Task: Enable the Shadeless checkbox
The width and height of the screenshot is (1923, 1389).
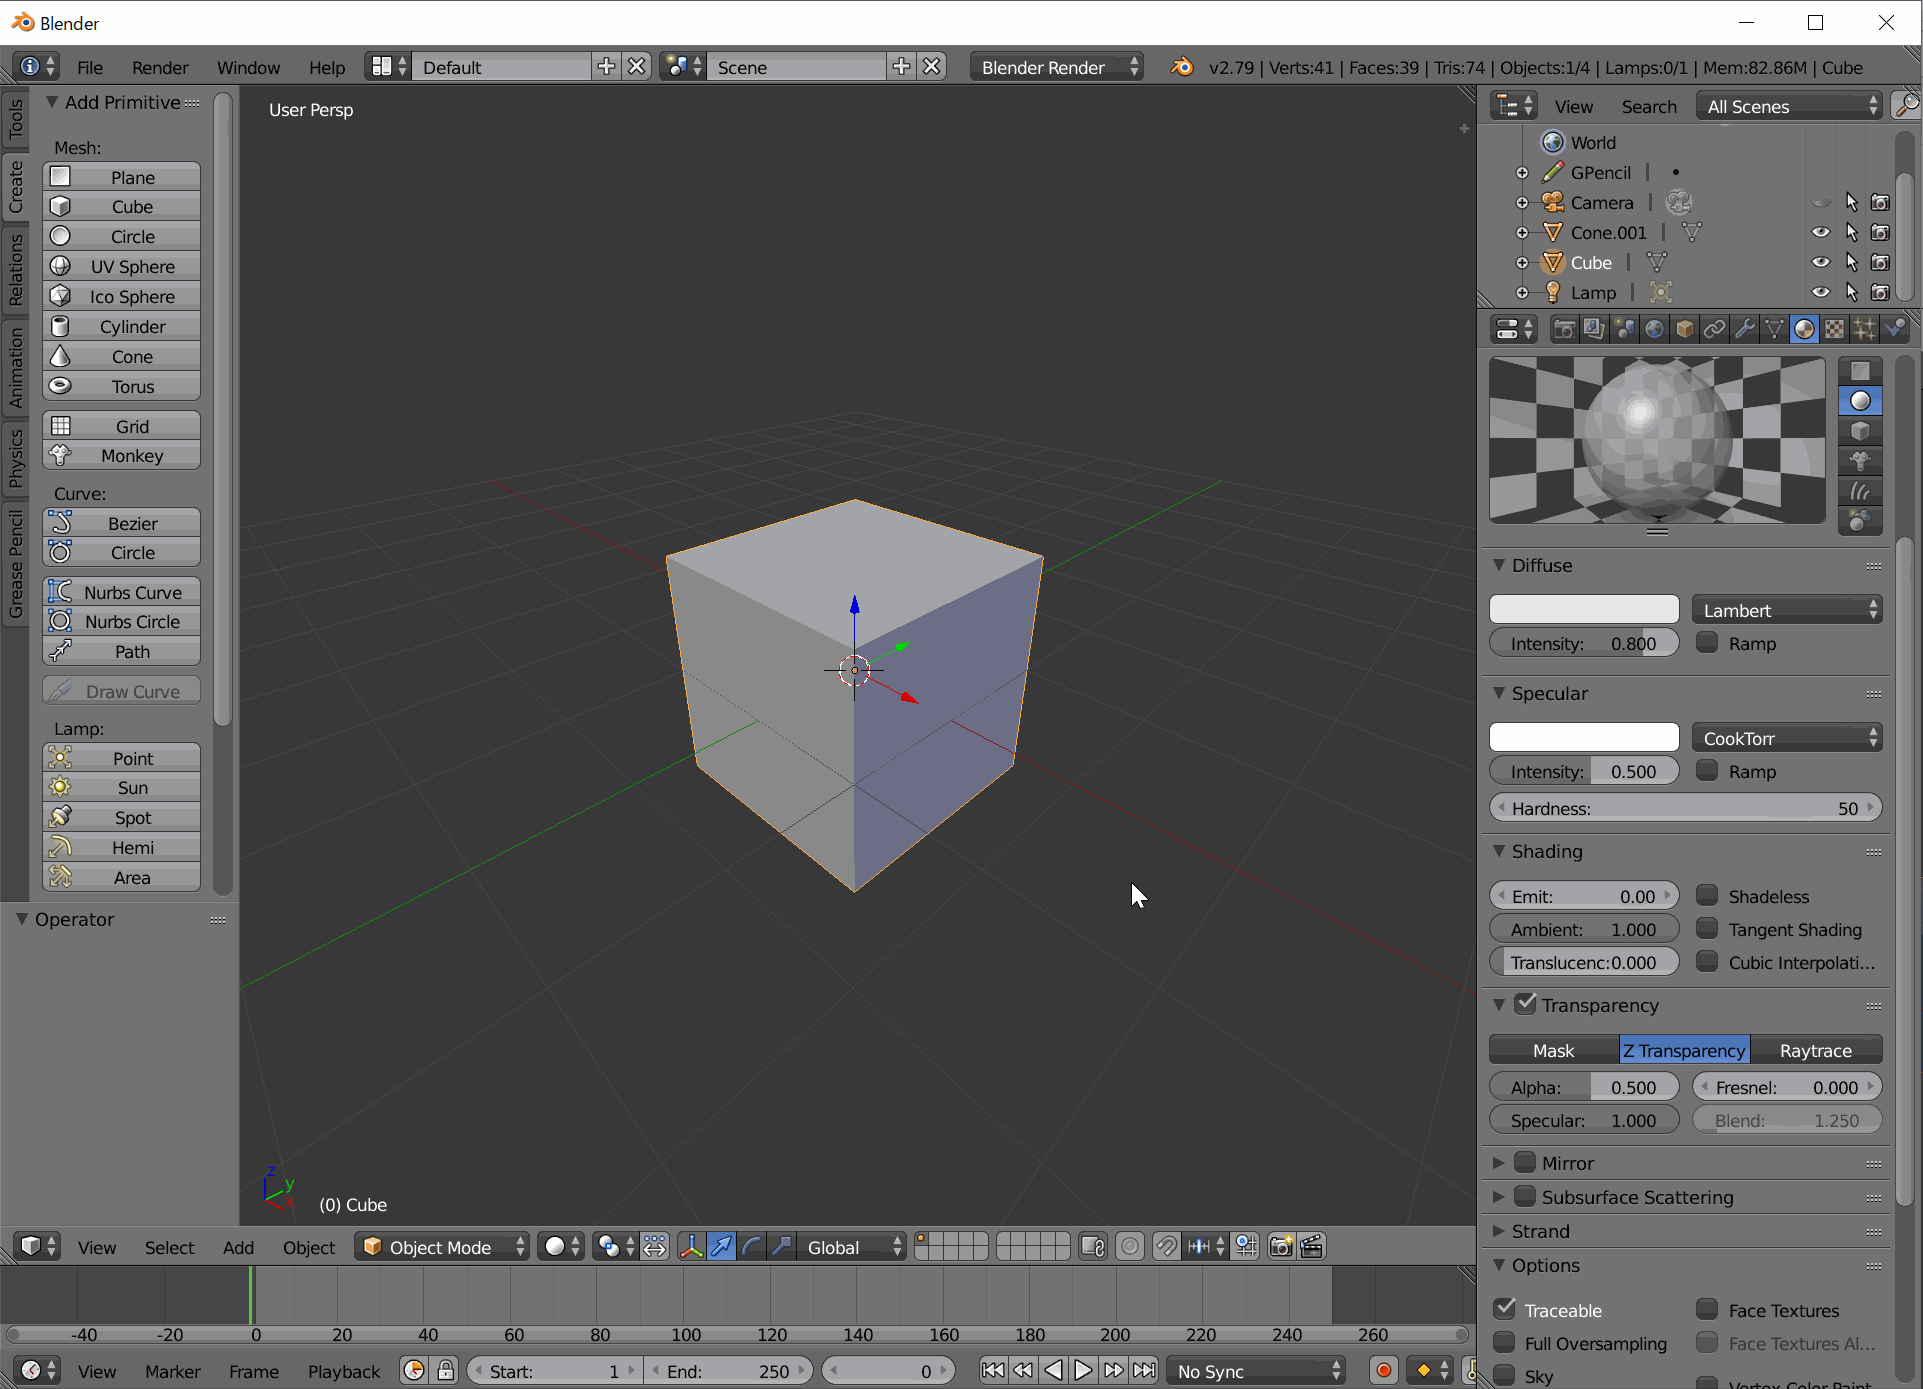Action: (1708, 895)
